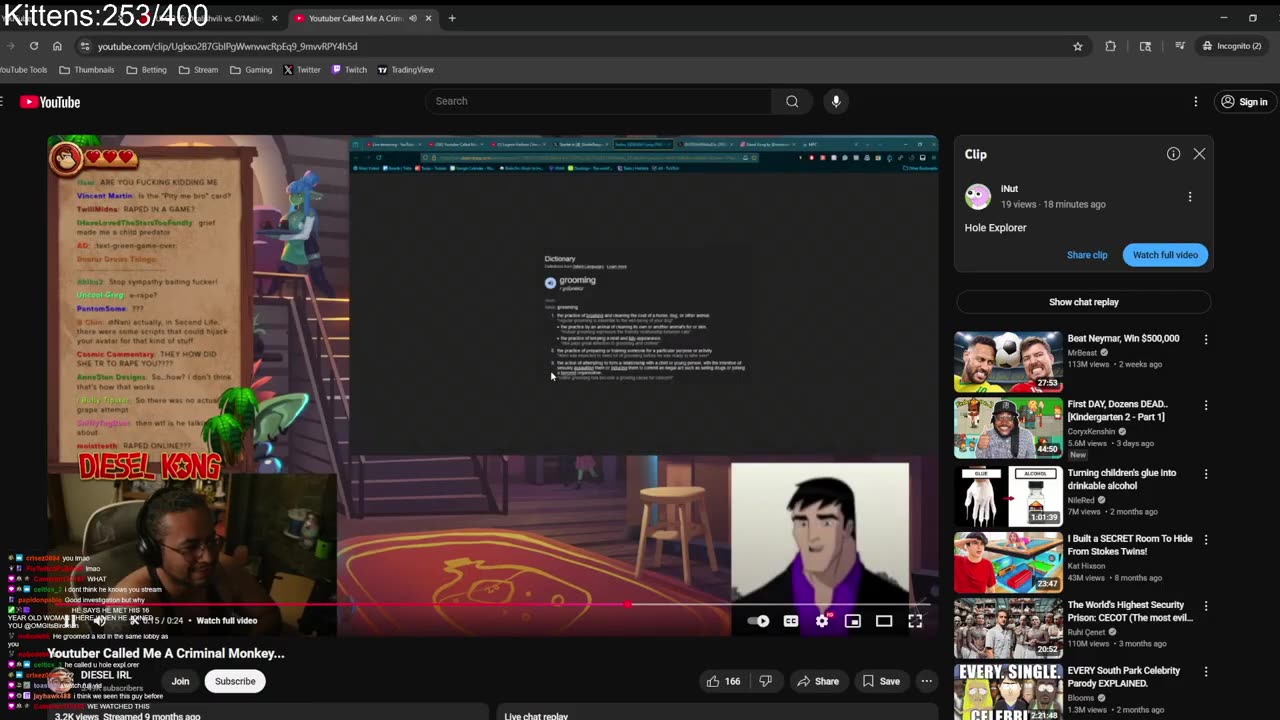Open Beat Neymar, Win $500,000 video thumbnail

pyautogui.click(x=1008, y=361)
